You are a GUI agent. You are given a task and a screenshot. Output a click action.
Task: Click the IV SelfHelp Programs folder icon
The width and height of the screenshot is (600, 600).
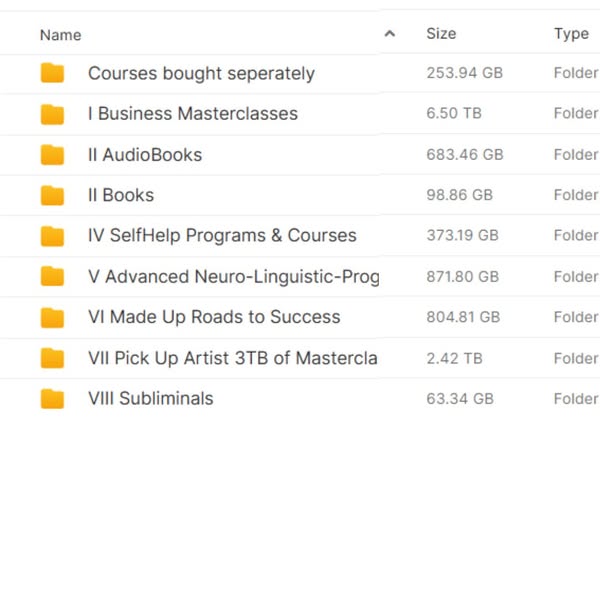pyautogui.click(x=52, y=236)
